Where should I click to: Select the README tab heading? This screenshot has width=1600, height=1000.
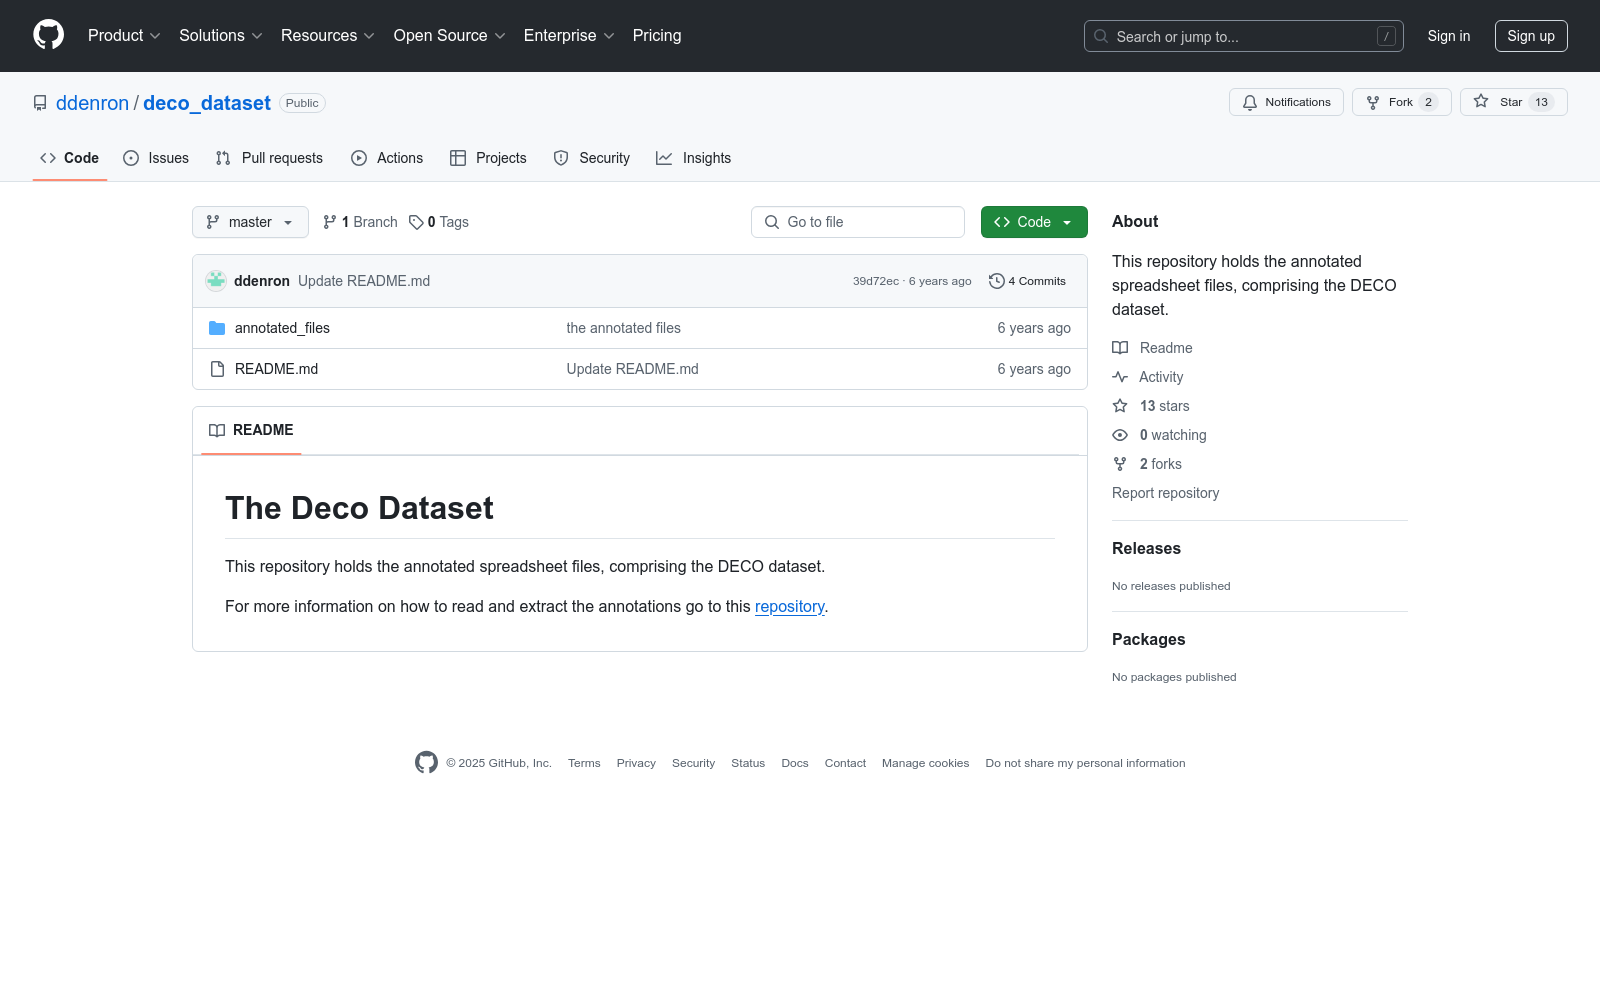click(x=251, y=430)
